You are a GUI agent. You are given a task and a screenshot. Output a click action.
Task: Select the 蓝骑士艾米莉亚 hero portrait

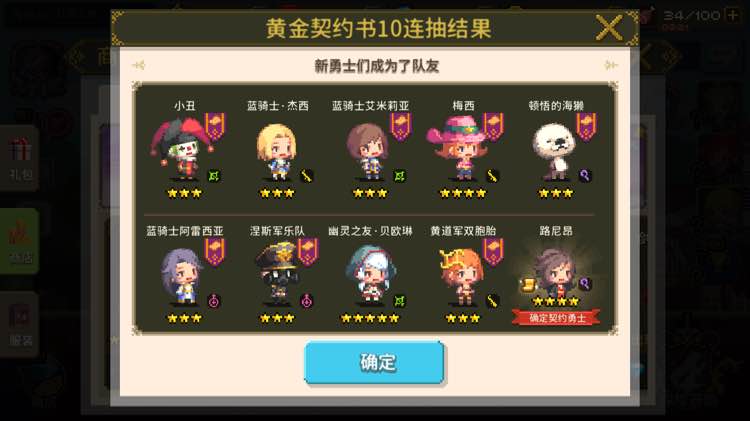point(368,151)
